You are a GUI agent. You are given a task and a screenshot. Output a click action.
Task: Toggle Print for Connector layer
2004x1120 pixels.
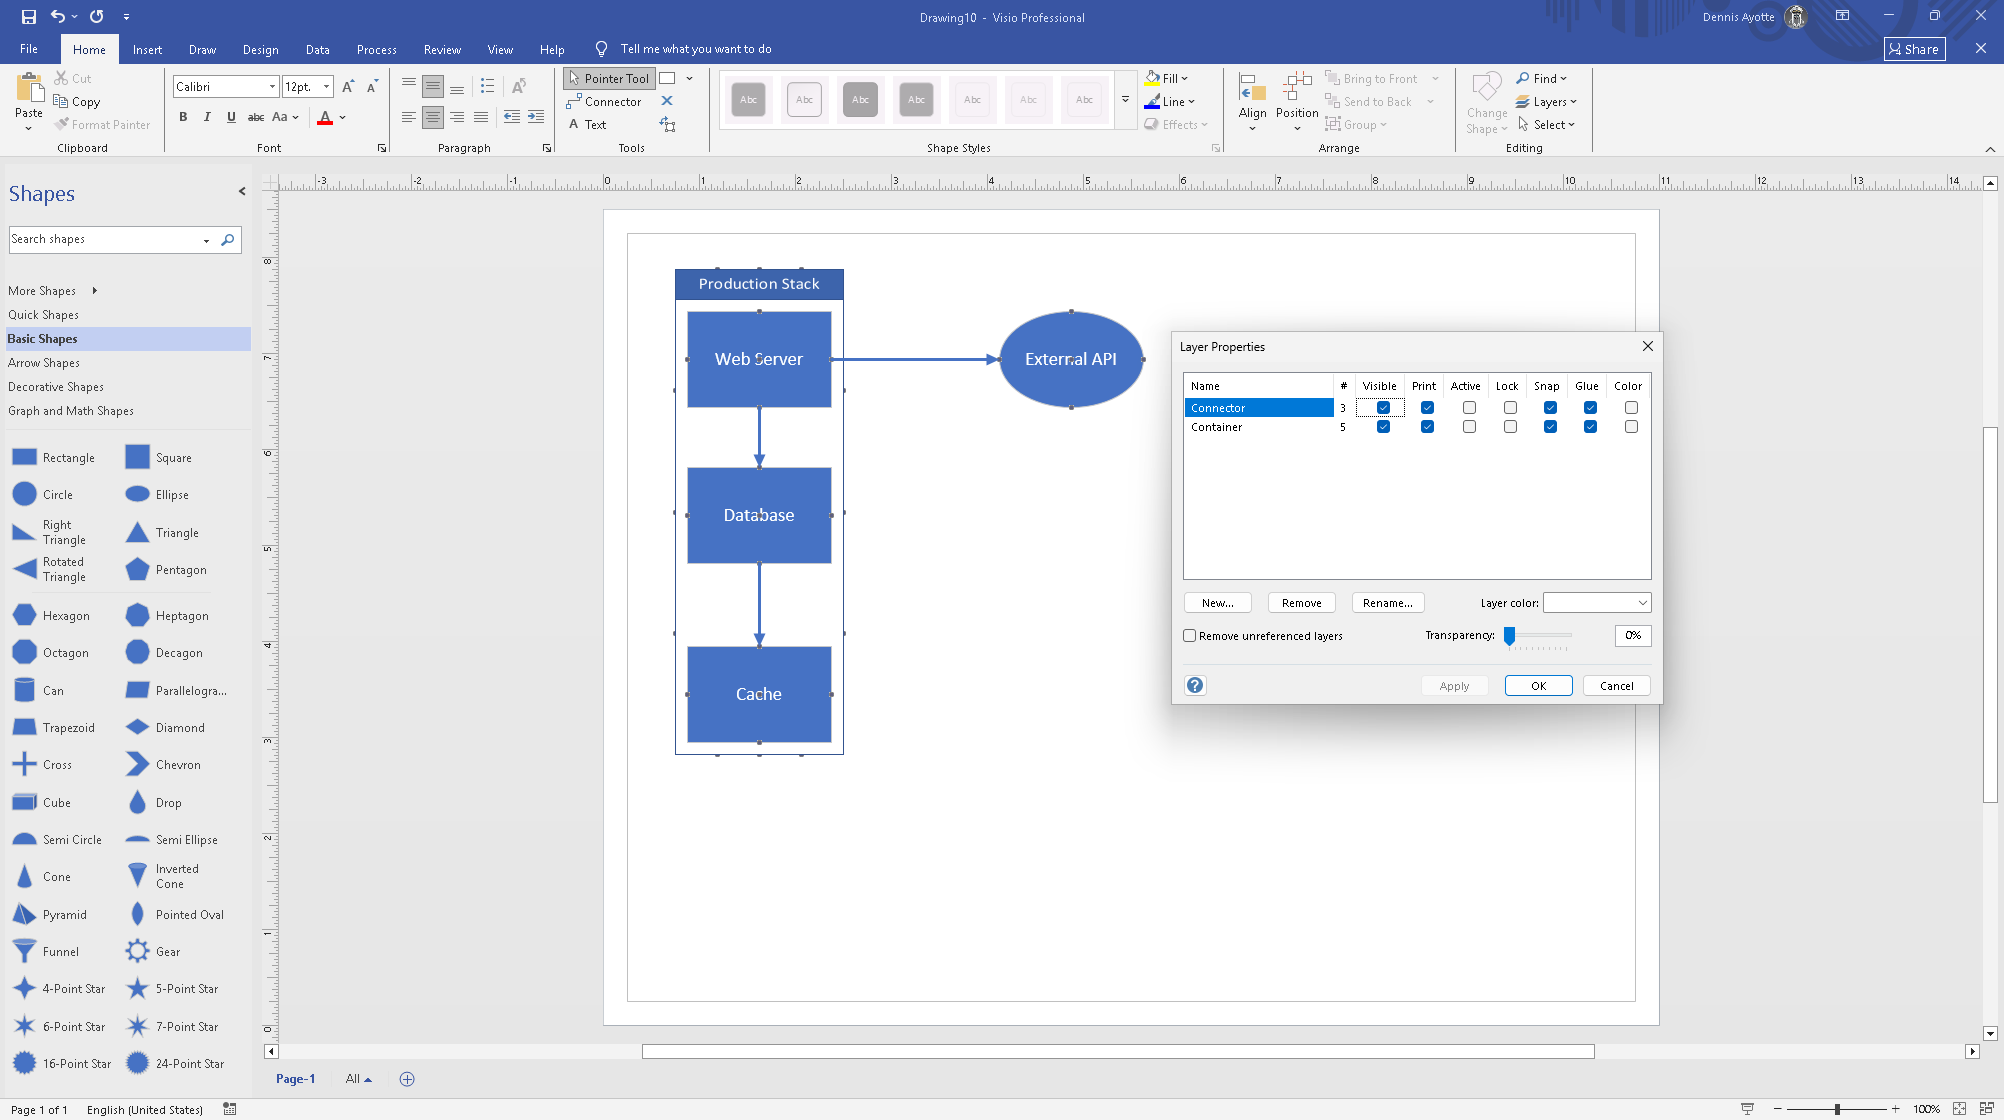[1427, 407]
